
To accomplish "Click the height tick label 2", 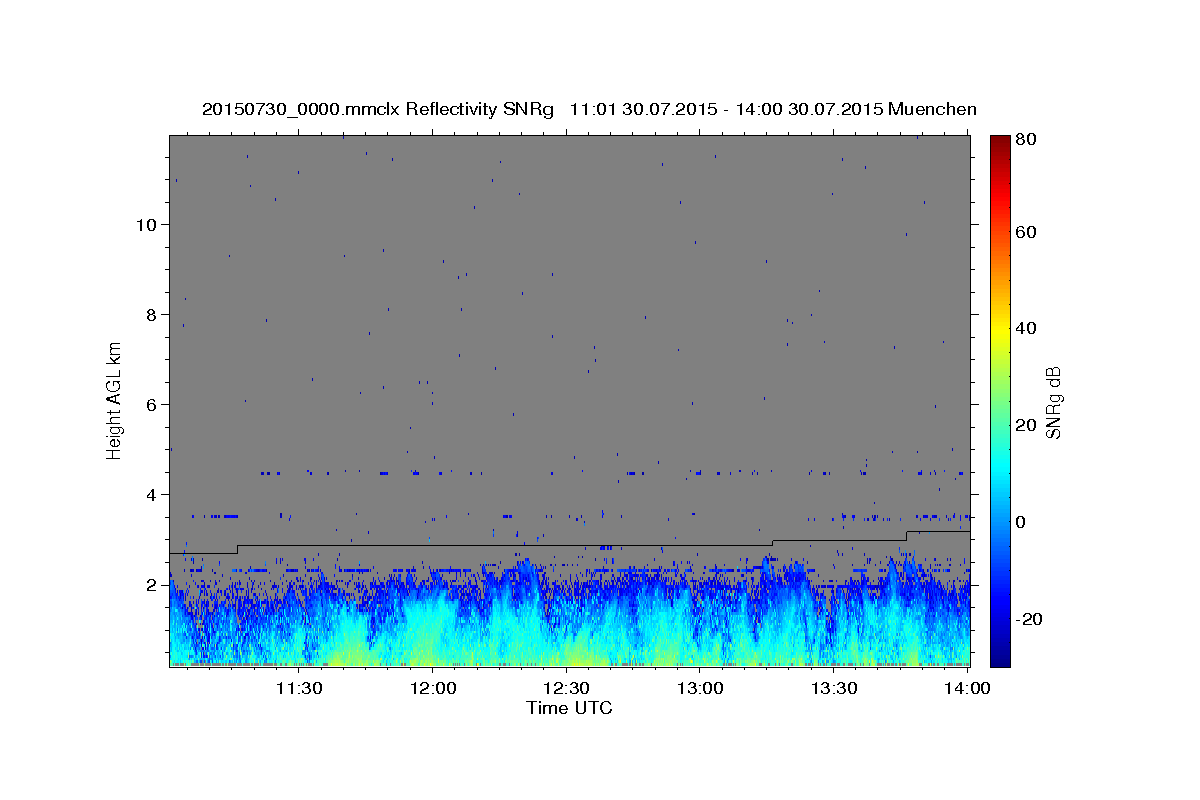I will (x=150, y=585).
